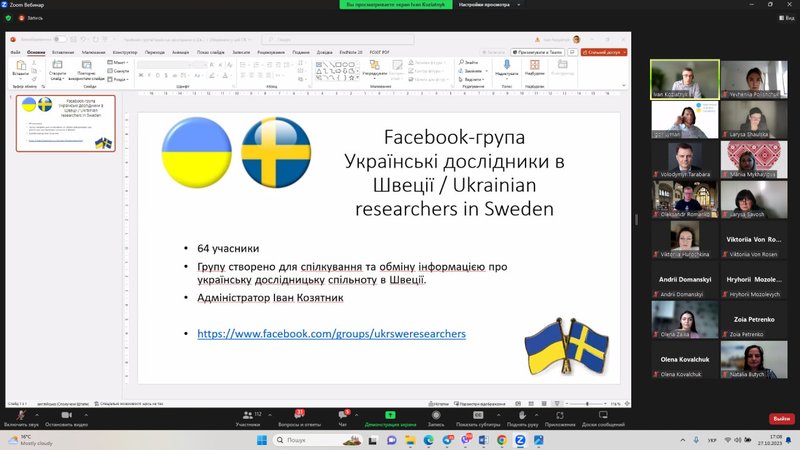
Task: Click Ivan Koziatnyk video thumbnail
Action: point(685,79)
